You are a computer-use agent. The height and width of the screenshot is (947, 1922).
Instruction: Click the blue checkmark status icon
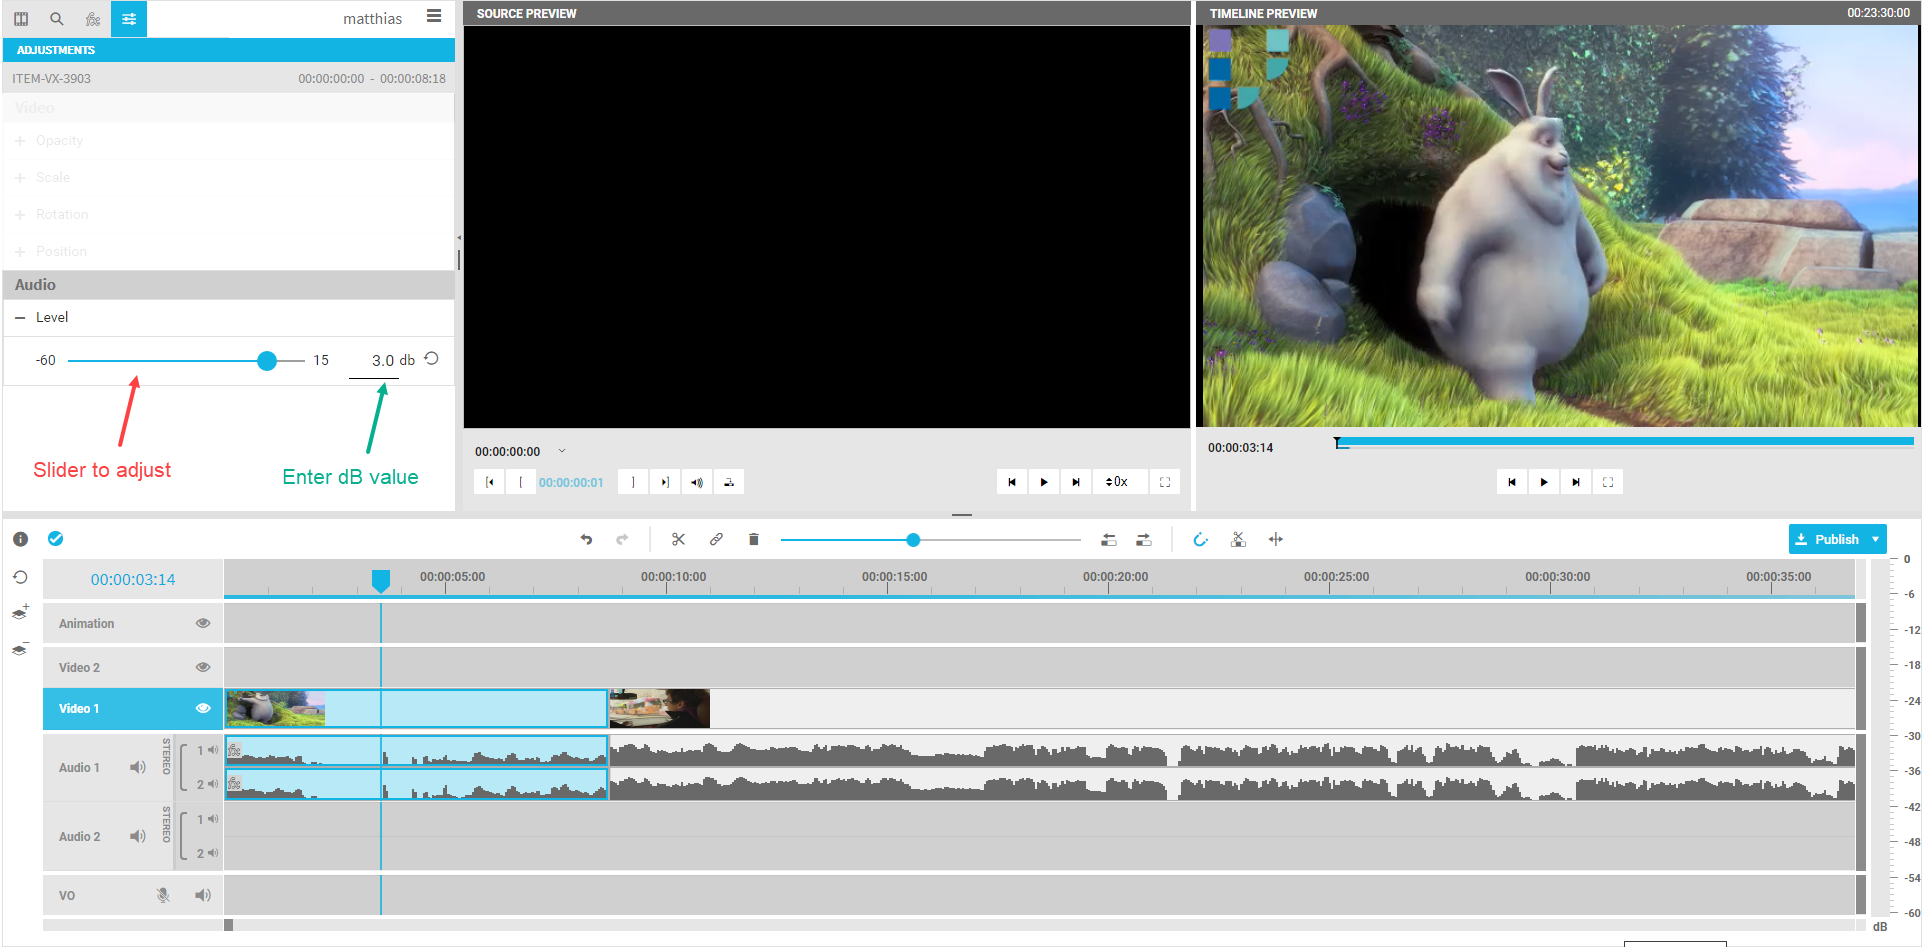click(x=56, y=539)
